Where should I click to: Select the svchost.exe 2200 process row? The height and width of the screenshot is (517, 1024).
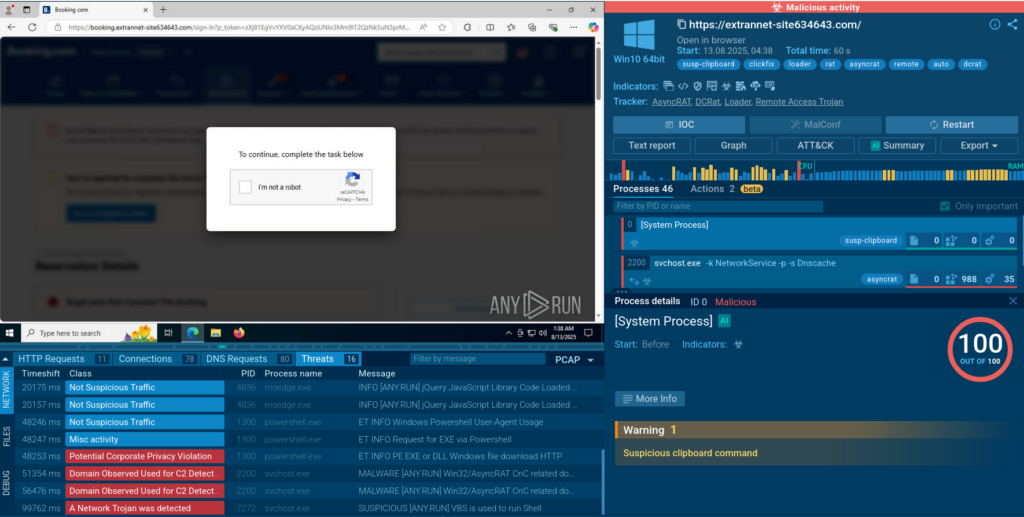tap(820, 271)
